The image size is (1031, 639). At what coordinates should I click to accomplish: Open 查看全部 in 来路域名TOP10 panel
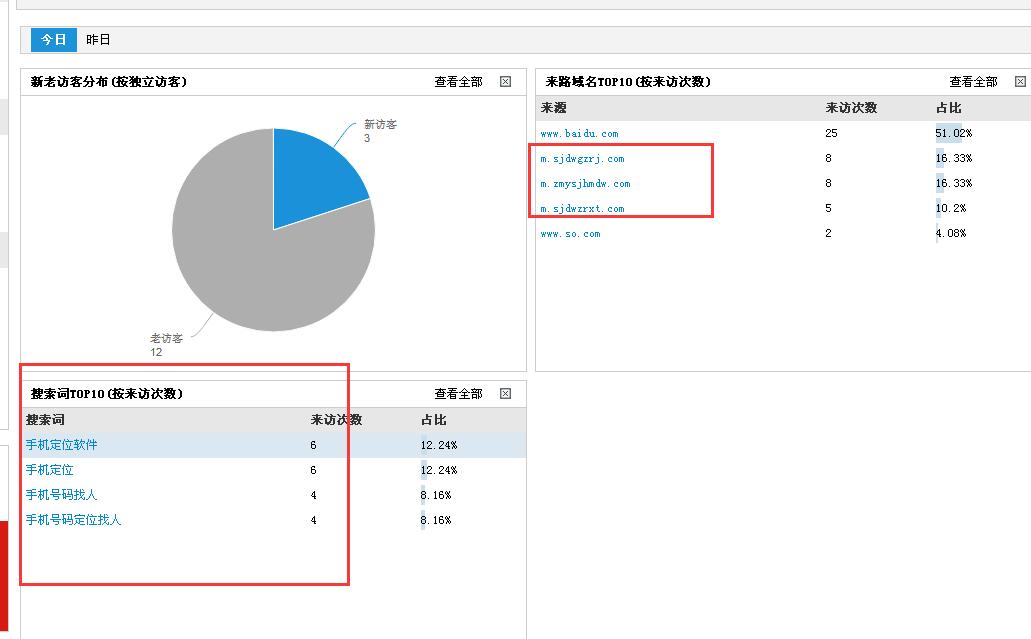(x=973, y=82)
